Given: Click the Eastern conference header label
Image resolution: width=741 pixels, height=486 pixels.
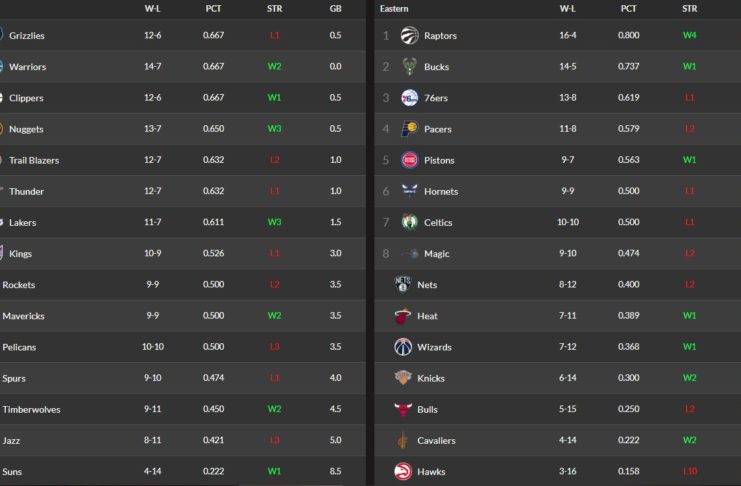Looking at the screenshot, I should click(394, 8).
